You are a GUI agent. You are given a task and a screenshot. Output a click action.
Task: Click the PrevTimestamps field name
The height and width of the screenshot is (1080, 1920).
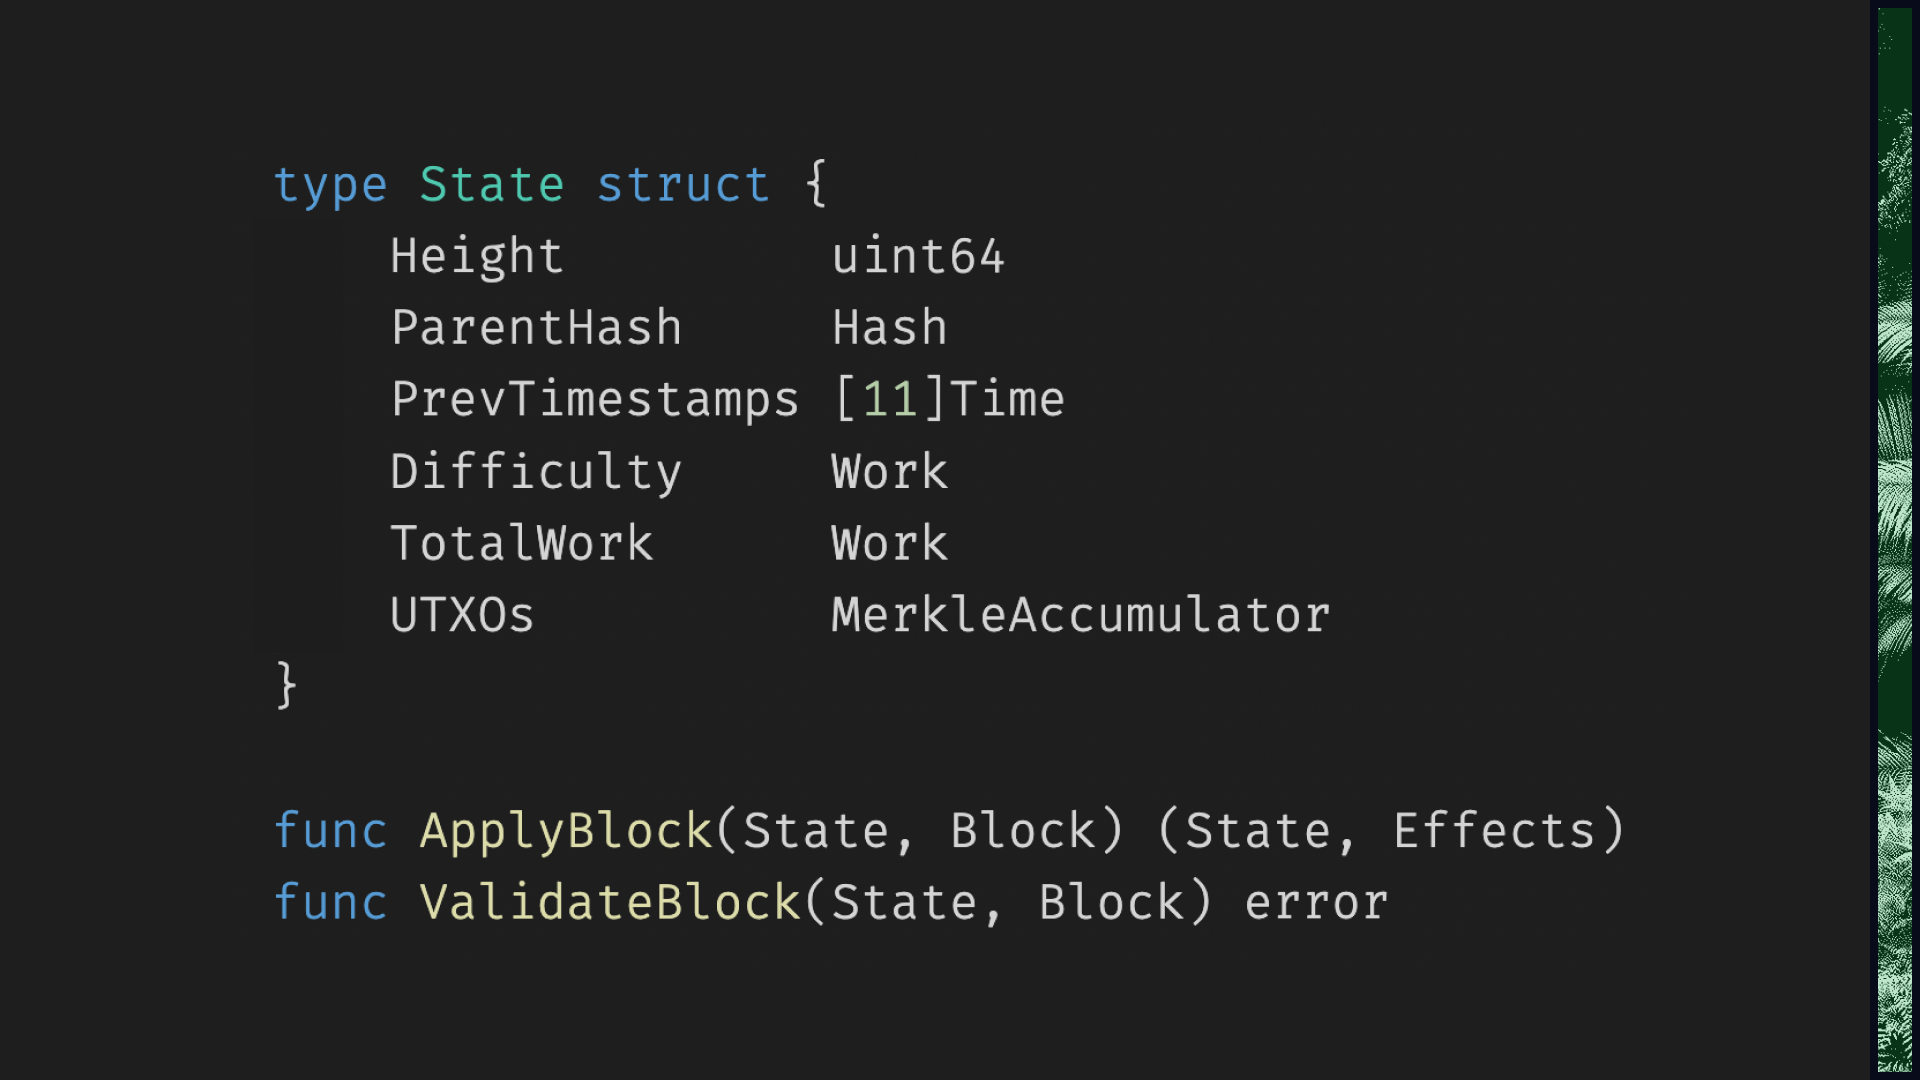coord(595,400)
